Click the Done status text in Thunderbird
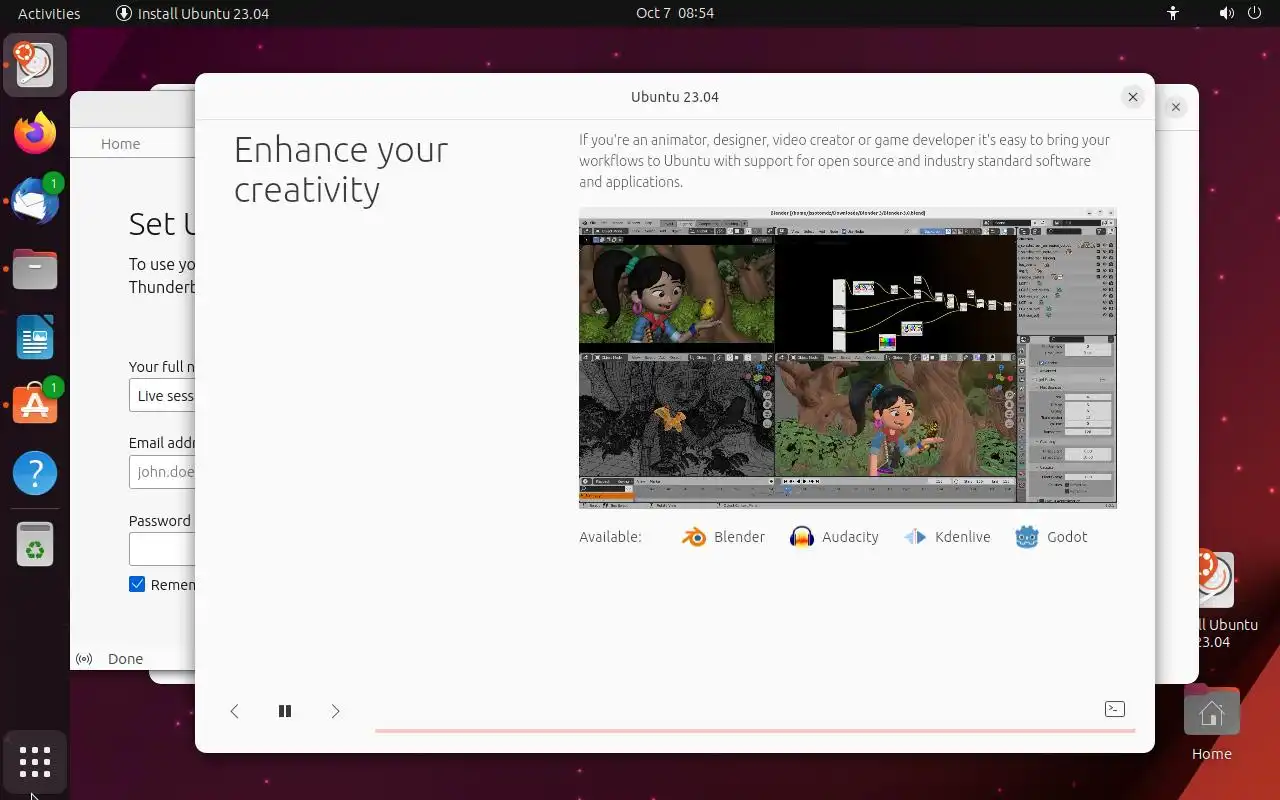The width and height of the screenshot is (1280, 800). pyautogui.click(x=125, y=659)
